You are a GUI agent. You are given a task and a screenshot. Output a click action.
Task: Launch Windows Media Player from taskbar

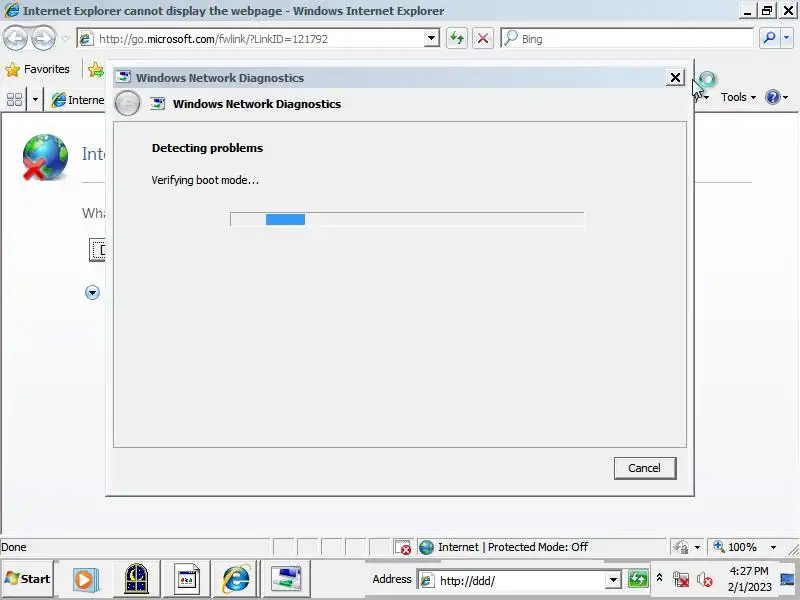click(85, 580)
